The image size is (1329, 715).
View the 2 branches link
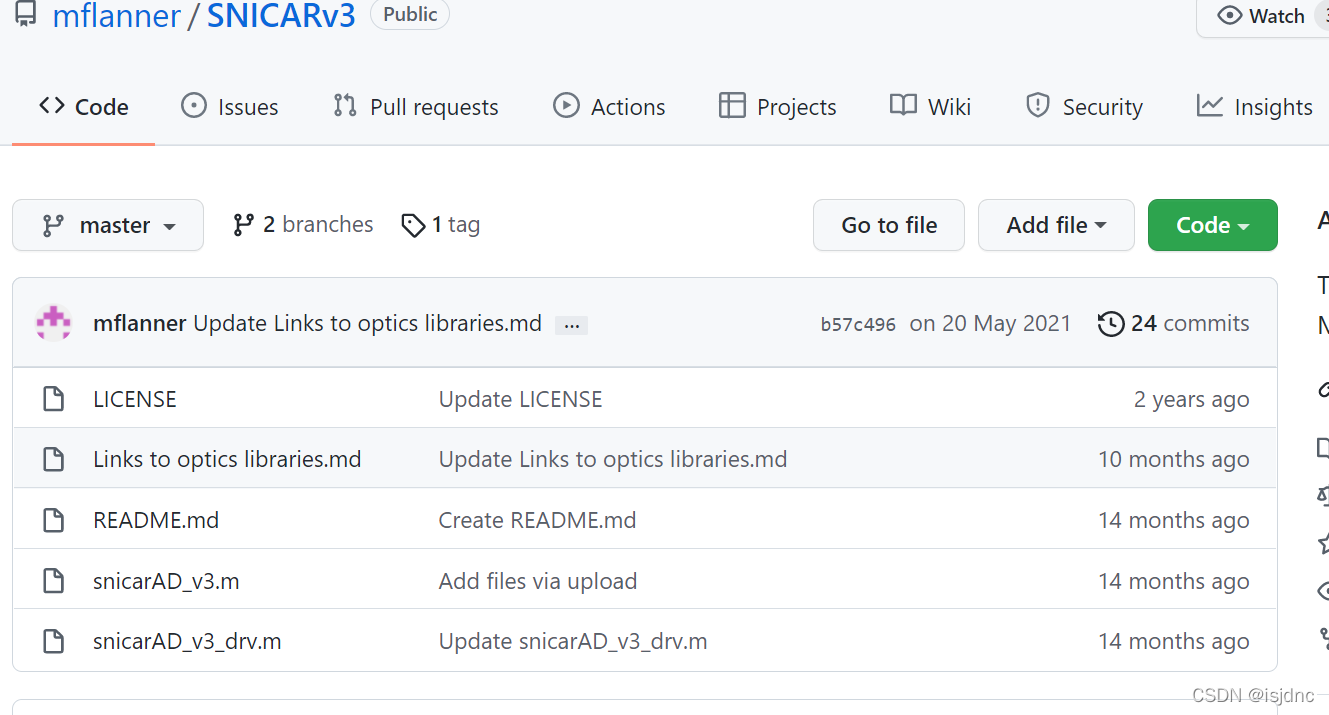(x=303, y=225)
